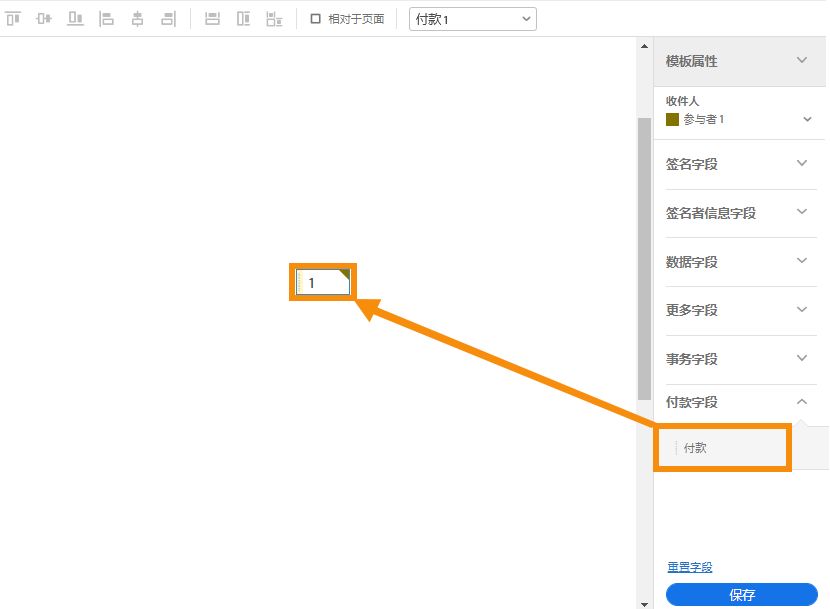Click the align bottom alignment icon
The height and width of the screenshot is (609, 830).
(x=74, y=17)
